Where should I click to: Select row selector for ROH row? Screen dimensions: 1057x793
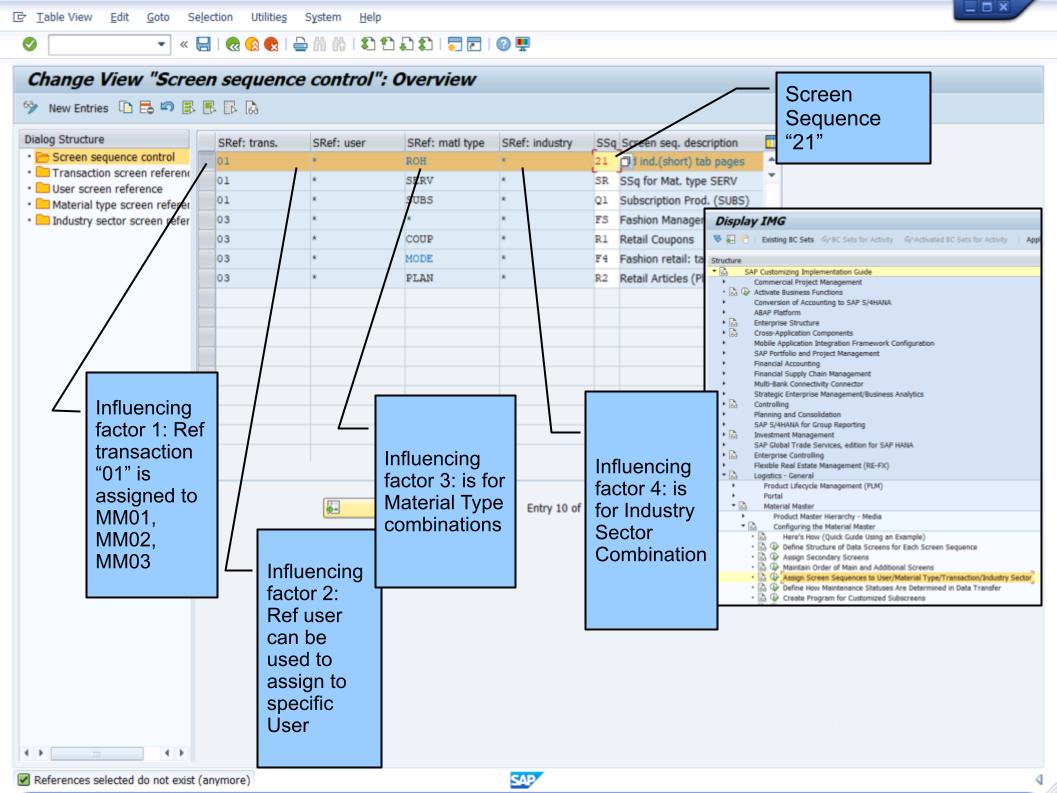pyautogui.click(x=206, y=161)
